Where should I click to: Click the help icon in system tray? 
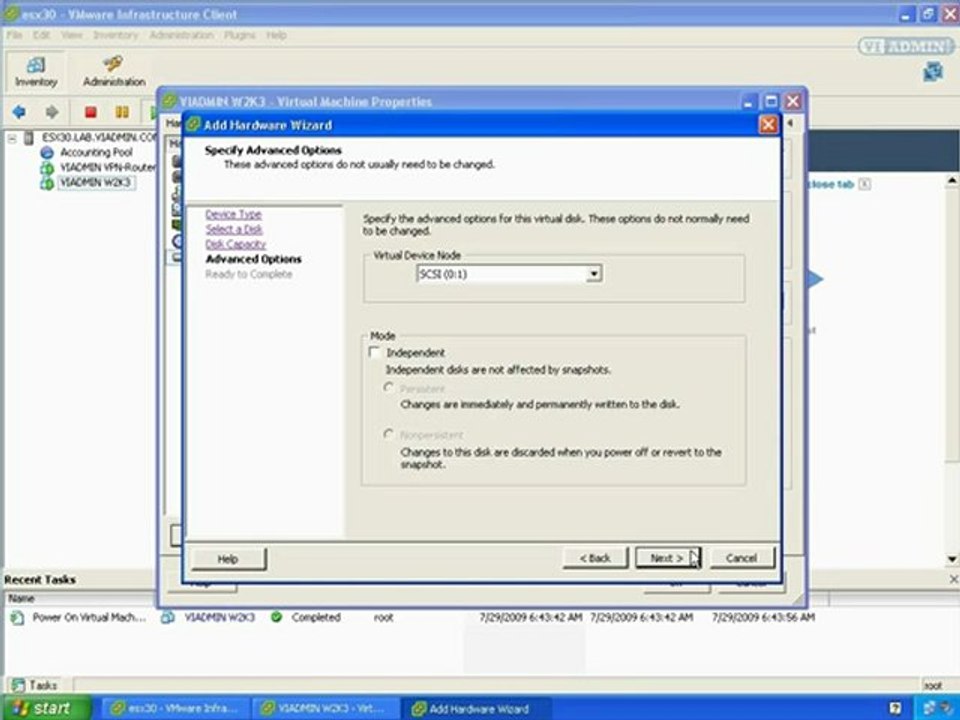pos(894,708)
